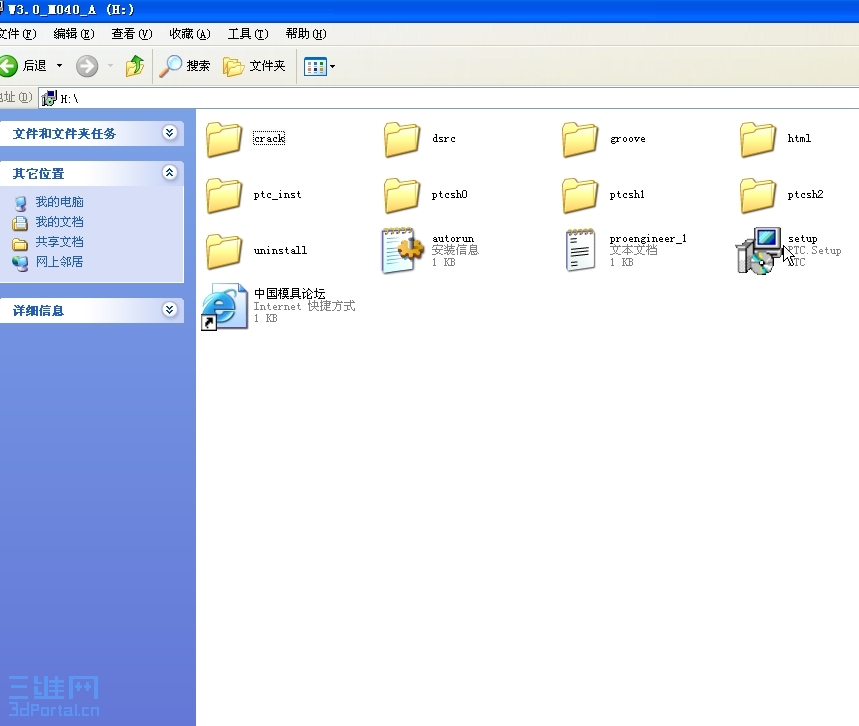
Task: Click the Back (后退) arrow button
Action: tap(8, 66)
